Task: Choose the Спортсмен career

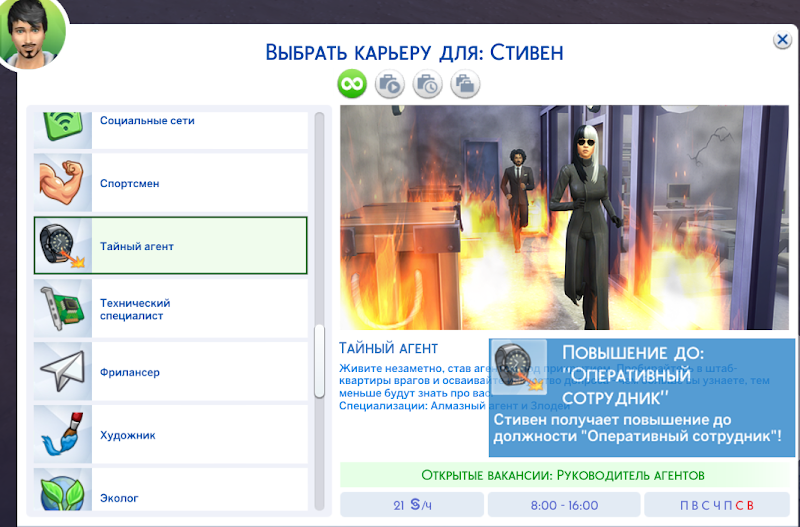Action: (x=171, y=183)
